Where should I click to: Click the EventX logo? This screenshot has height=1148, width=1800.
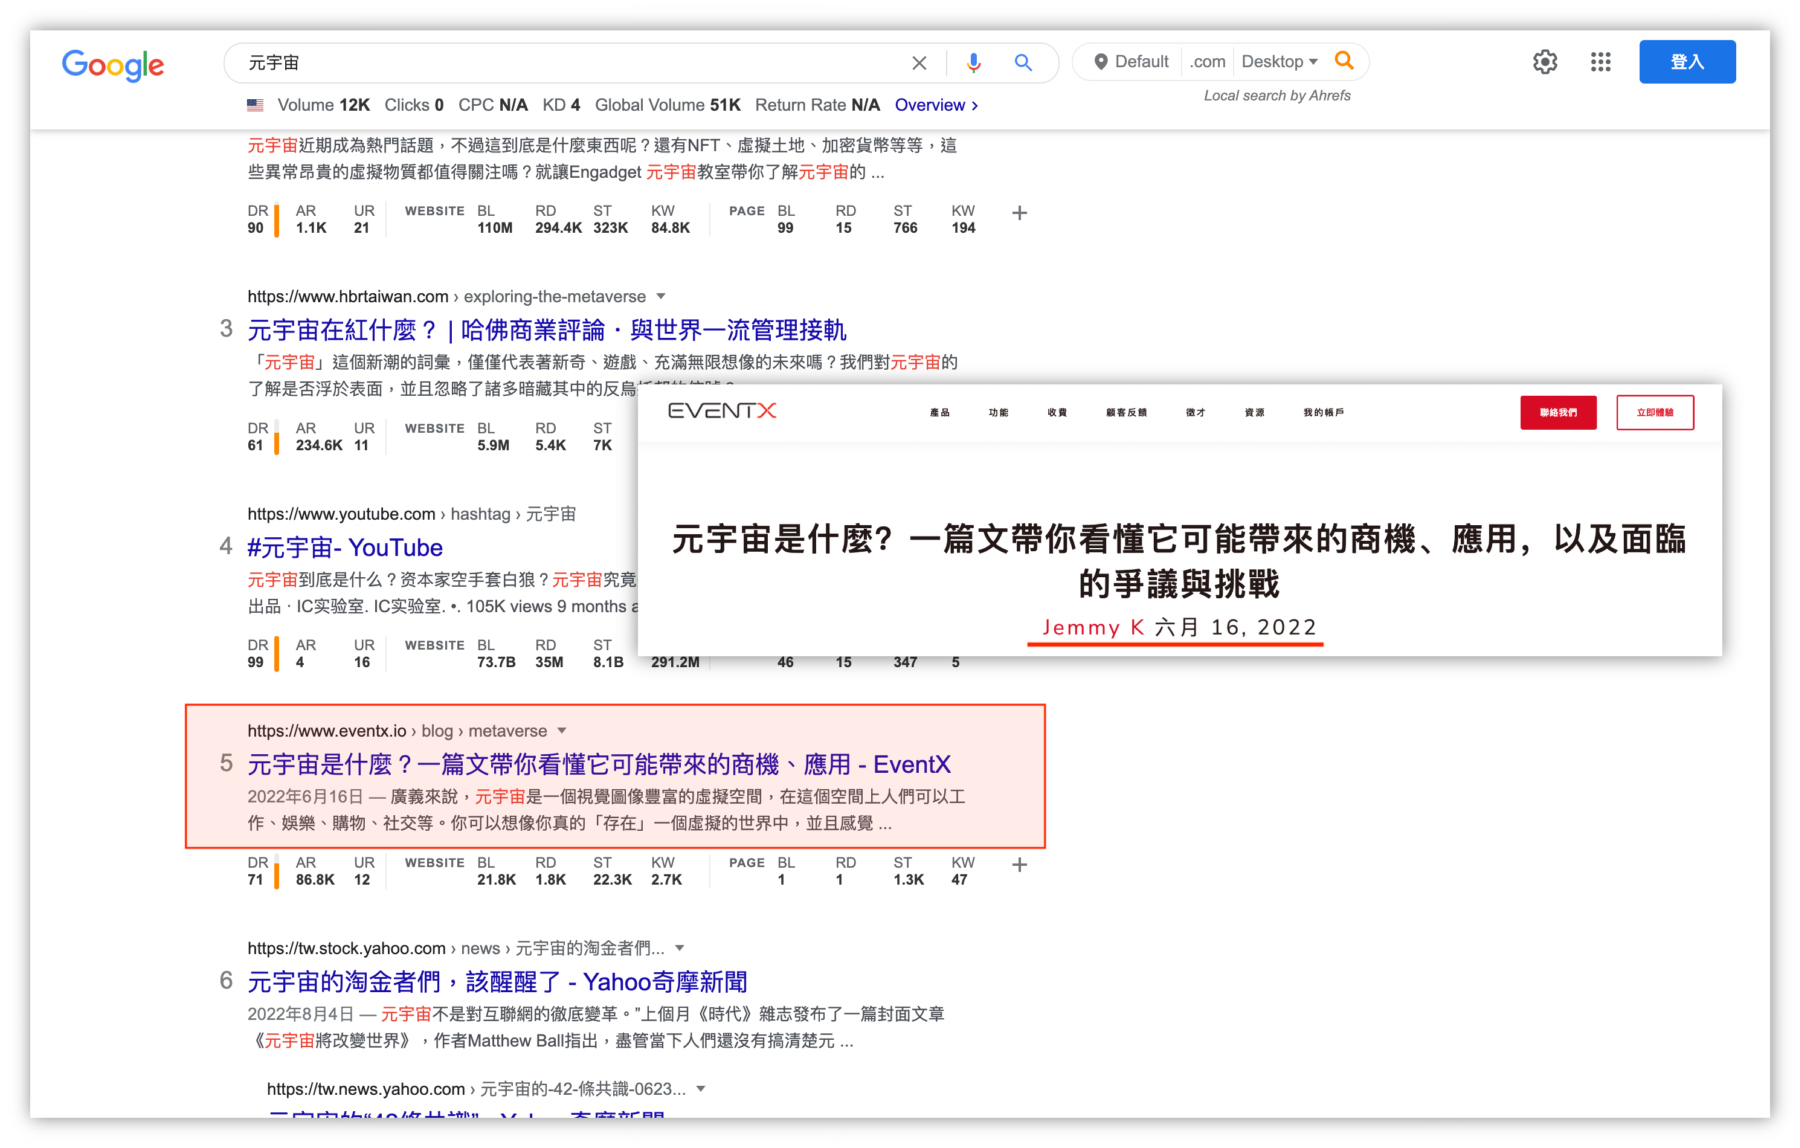(x=724, y=410)
